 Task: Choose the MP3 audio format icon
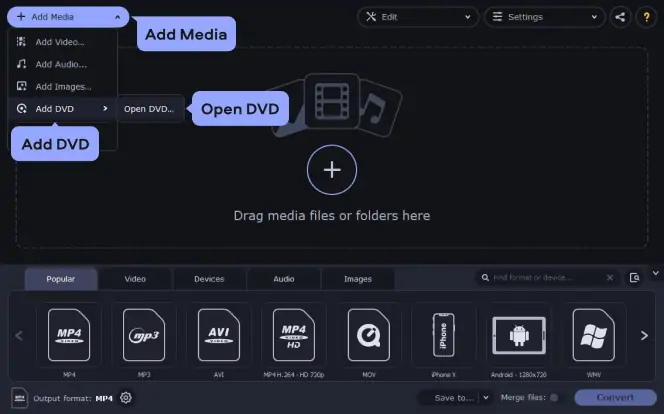[144, 335]
